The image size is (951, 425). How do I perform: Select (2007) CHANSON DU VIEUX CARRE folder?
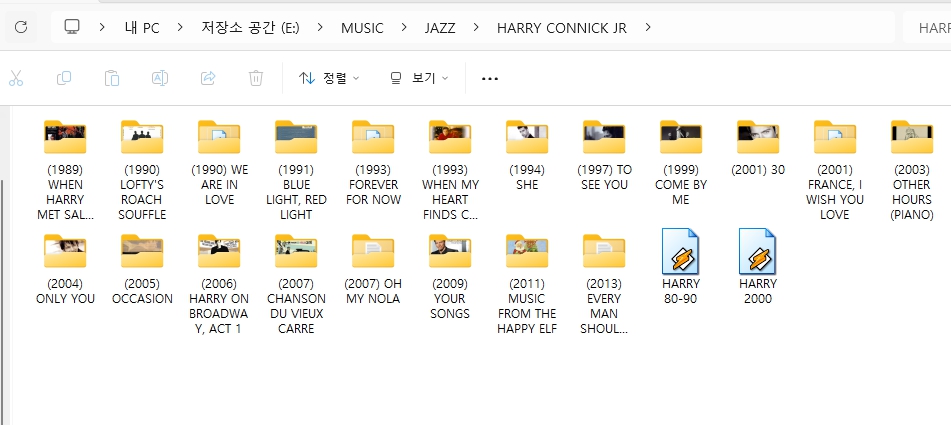(296, 284)
